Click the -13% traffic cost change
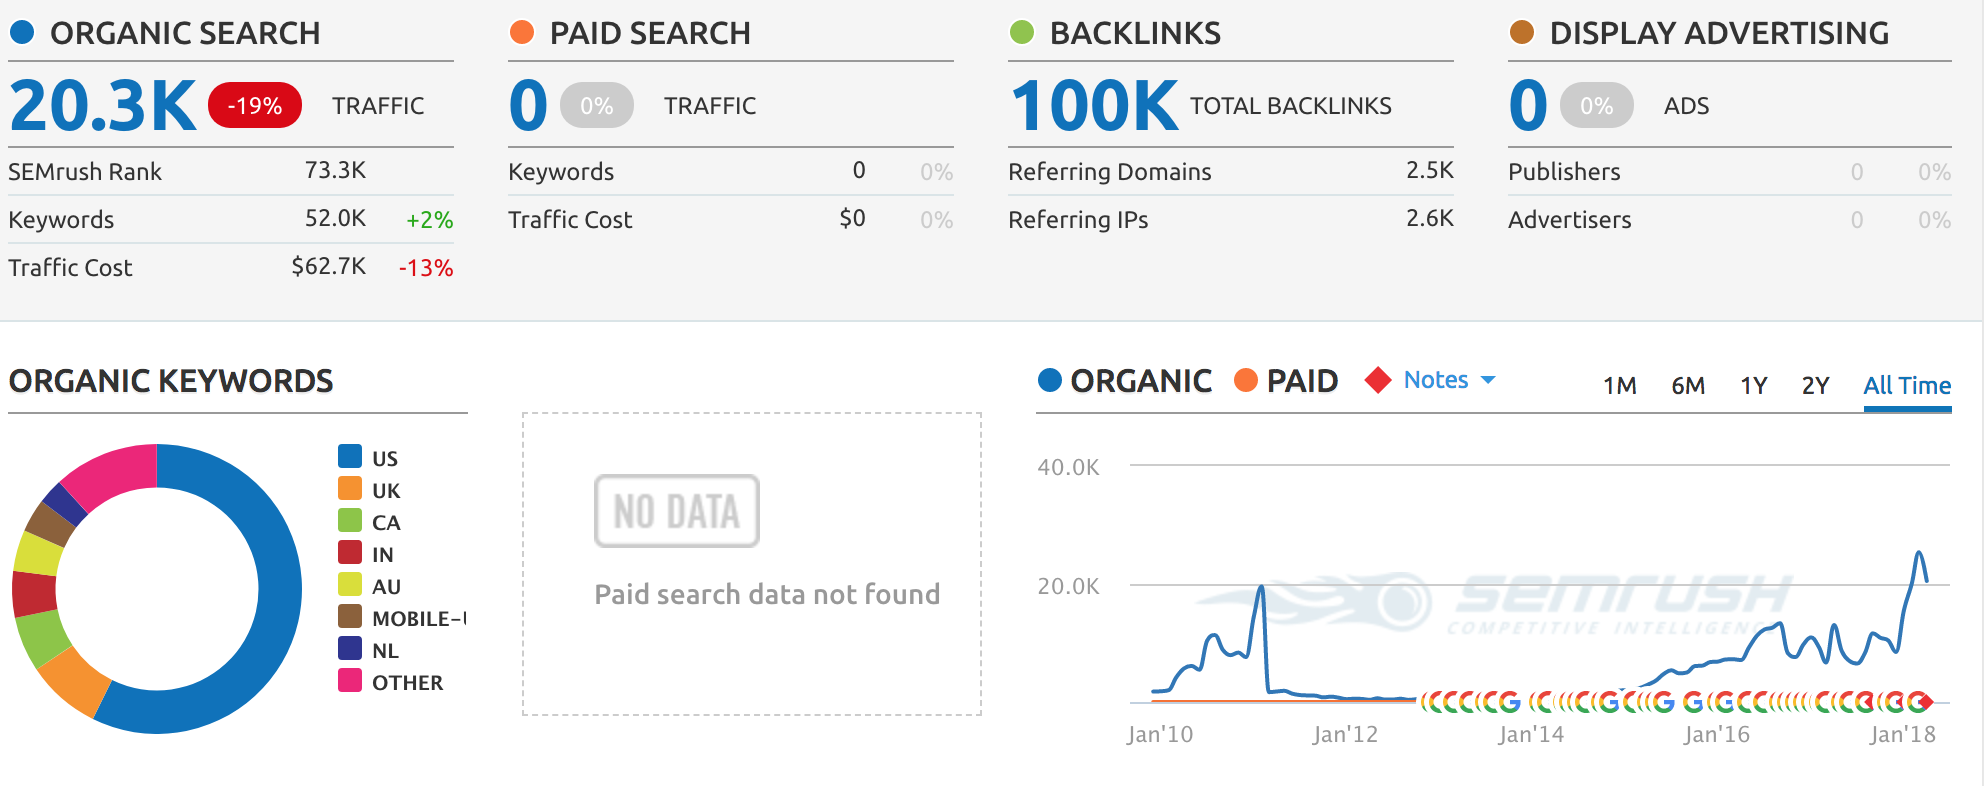 tap(426, 268)
